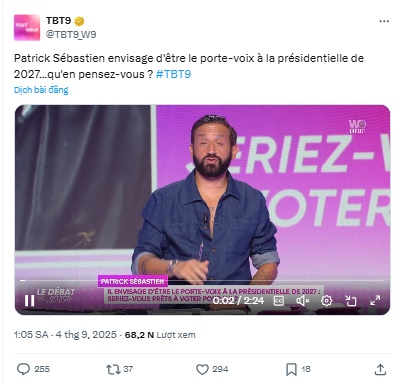The image size is (400, 383).
Task: Repost this tweet
Action: [112, 369]
